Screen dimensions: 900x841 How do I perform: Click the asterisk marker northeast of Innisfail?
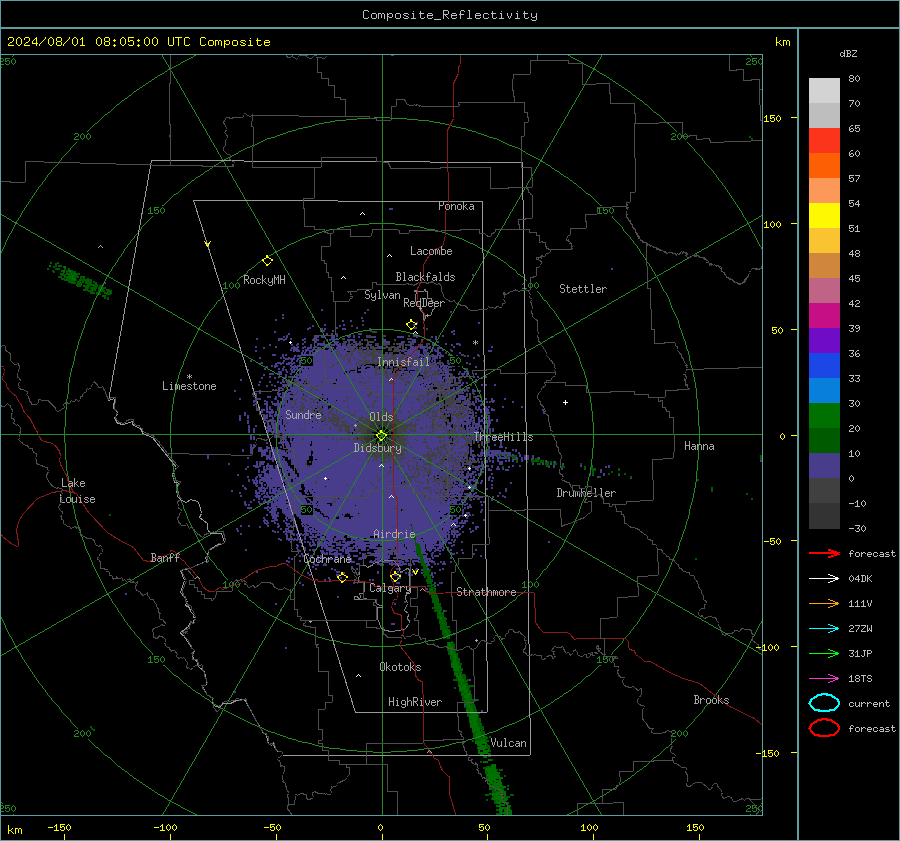click(475, 343)
